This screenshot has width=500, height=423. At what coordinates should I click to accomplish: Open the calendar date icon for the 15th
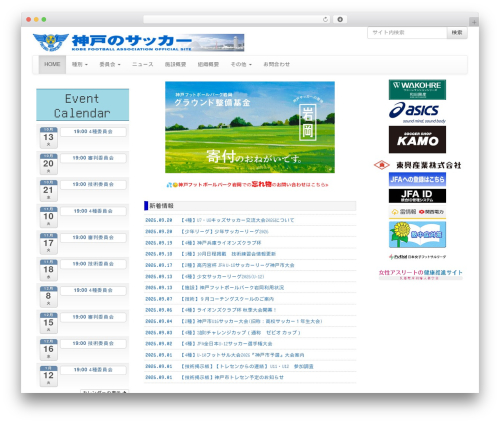[x=49, y=323]
